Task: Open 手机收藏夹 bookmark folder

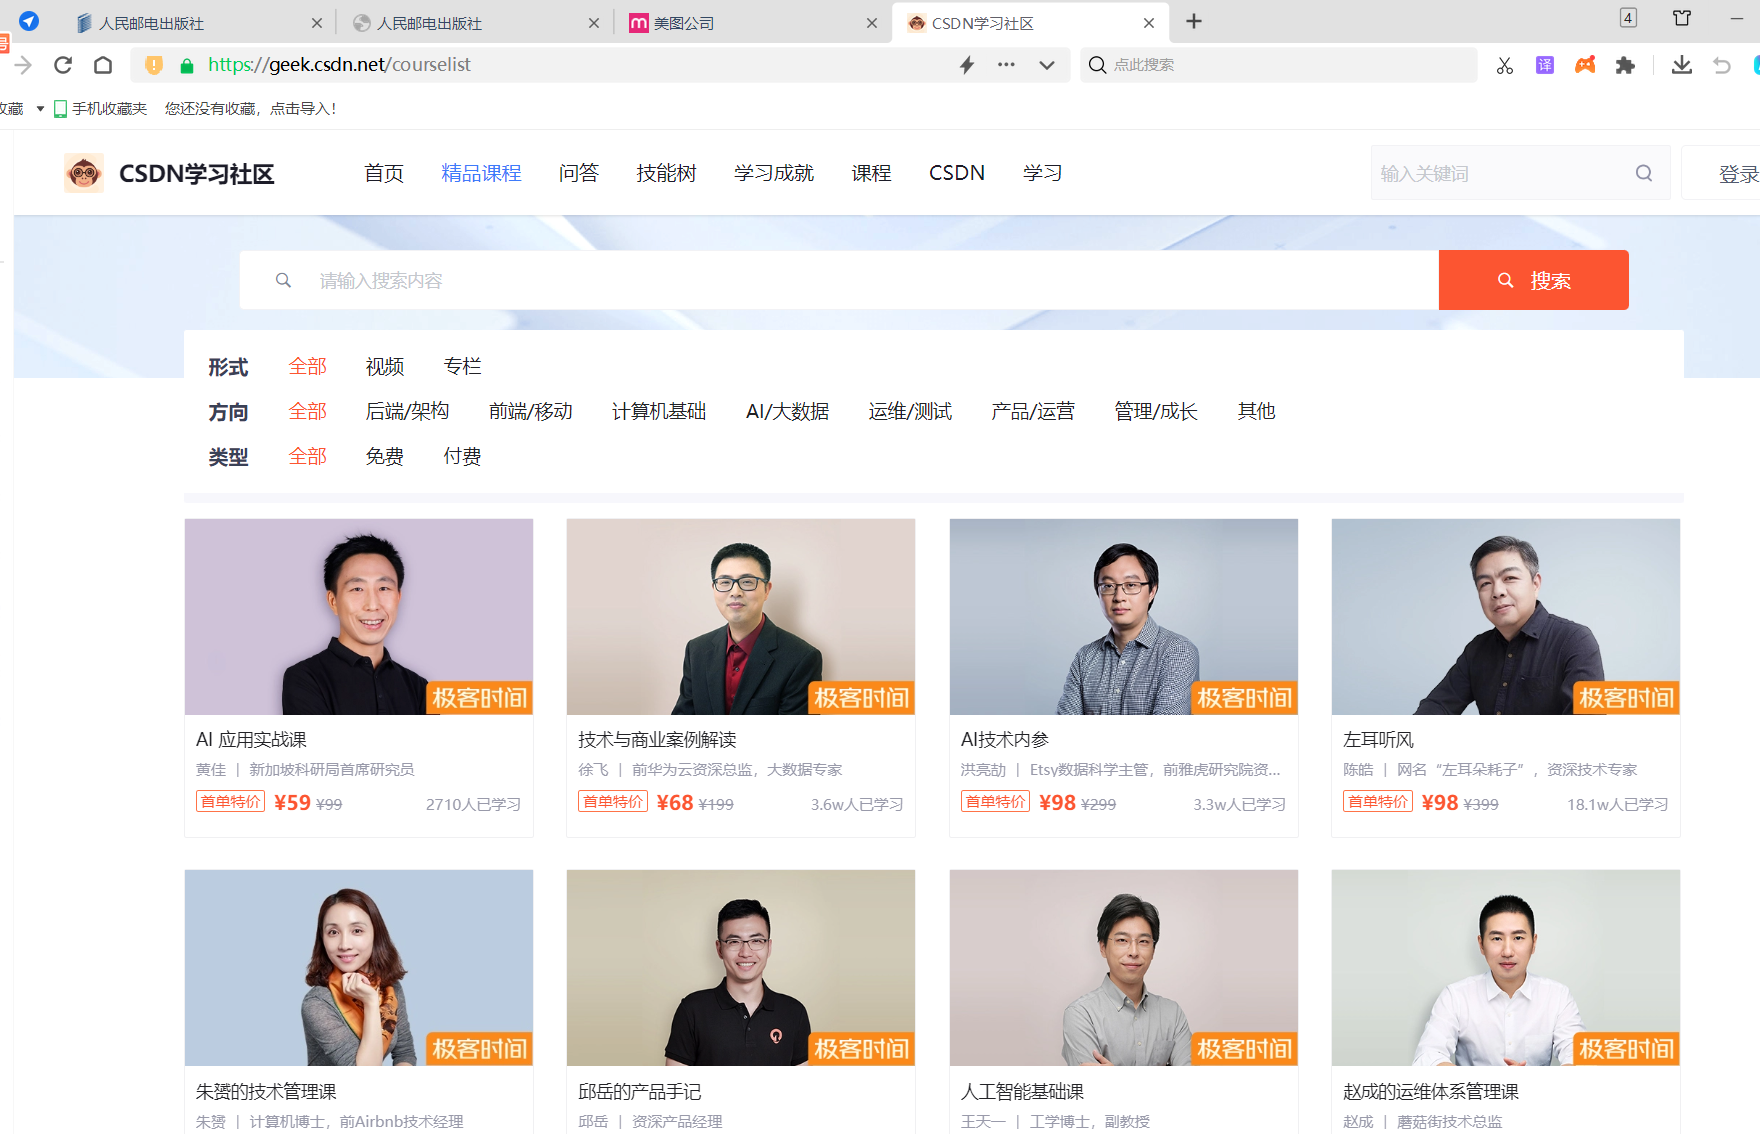Action: pyautogui.click(x=100, y=109)
